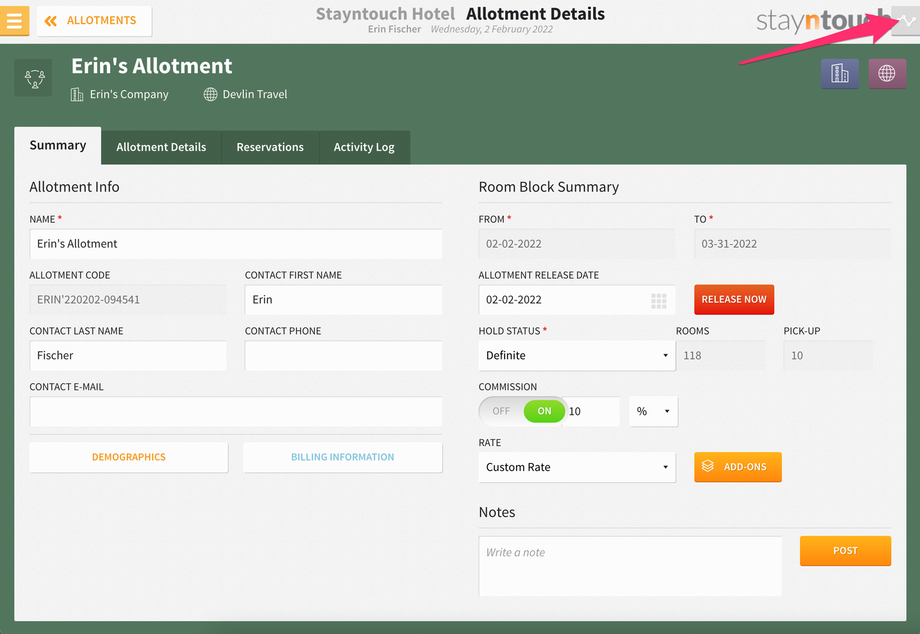Edit the Contact First Name field
This screenshot has height=634, width=920.
coord(343,300)
